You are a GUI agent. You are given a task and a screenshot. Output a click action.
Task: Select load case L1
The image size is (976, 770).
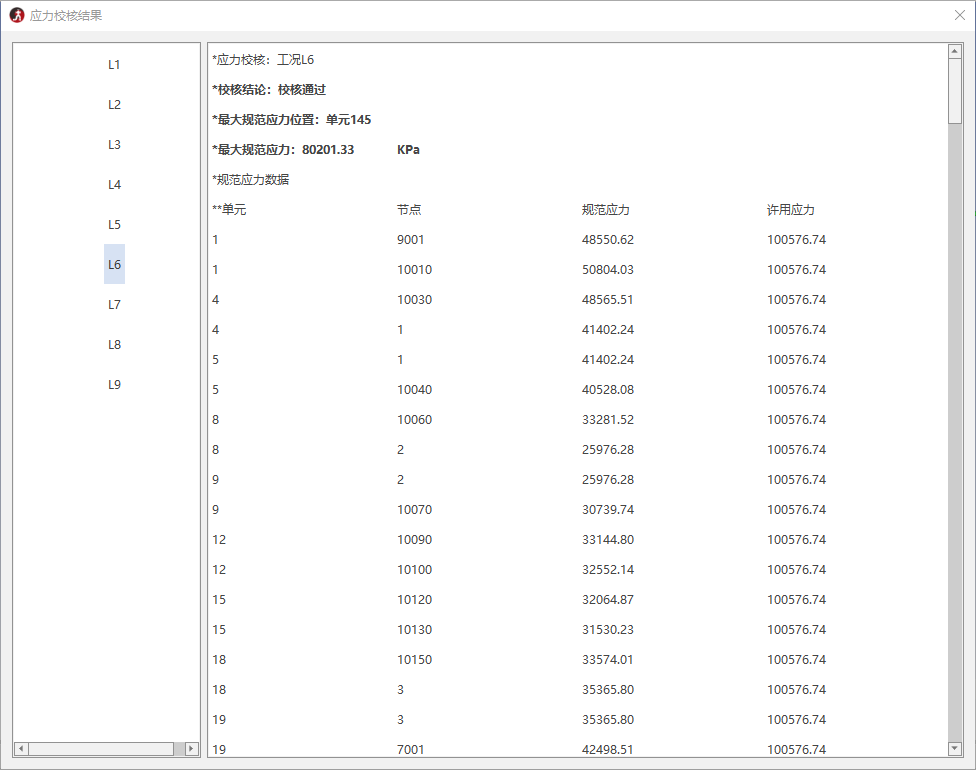click(114, 65)
